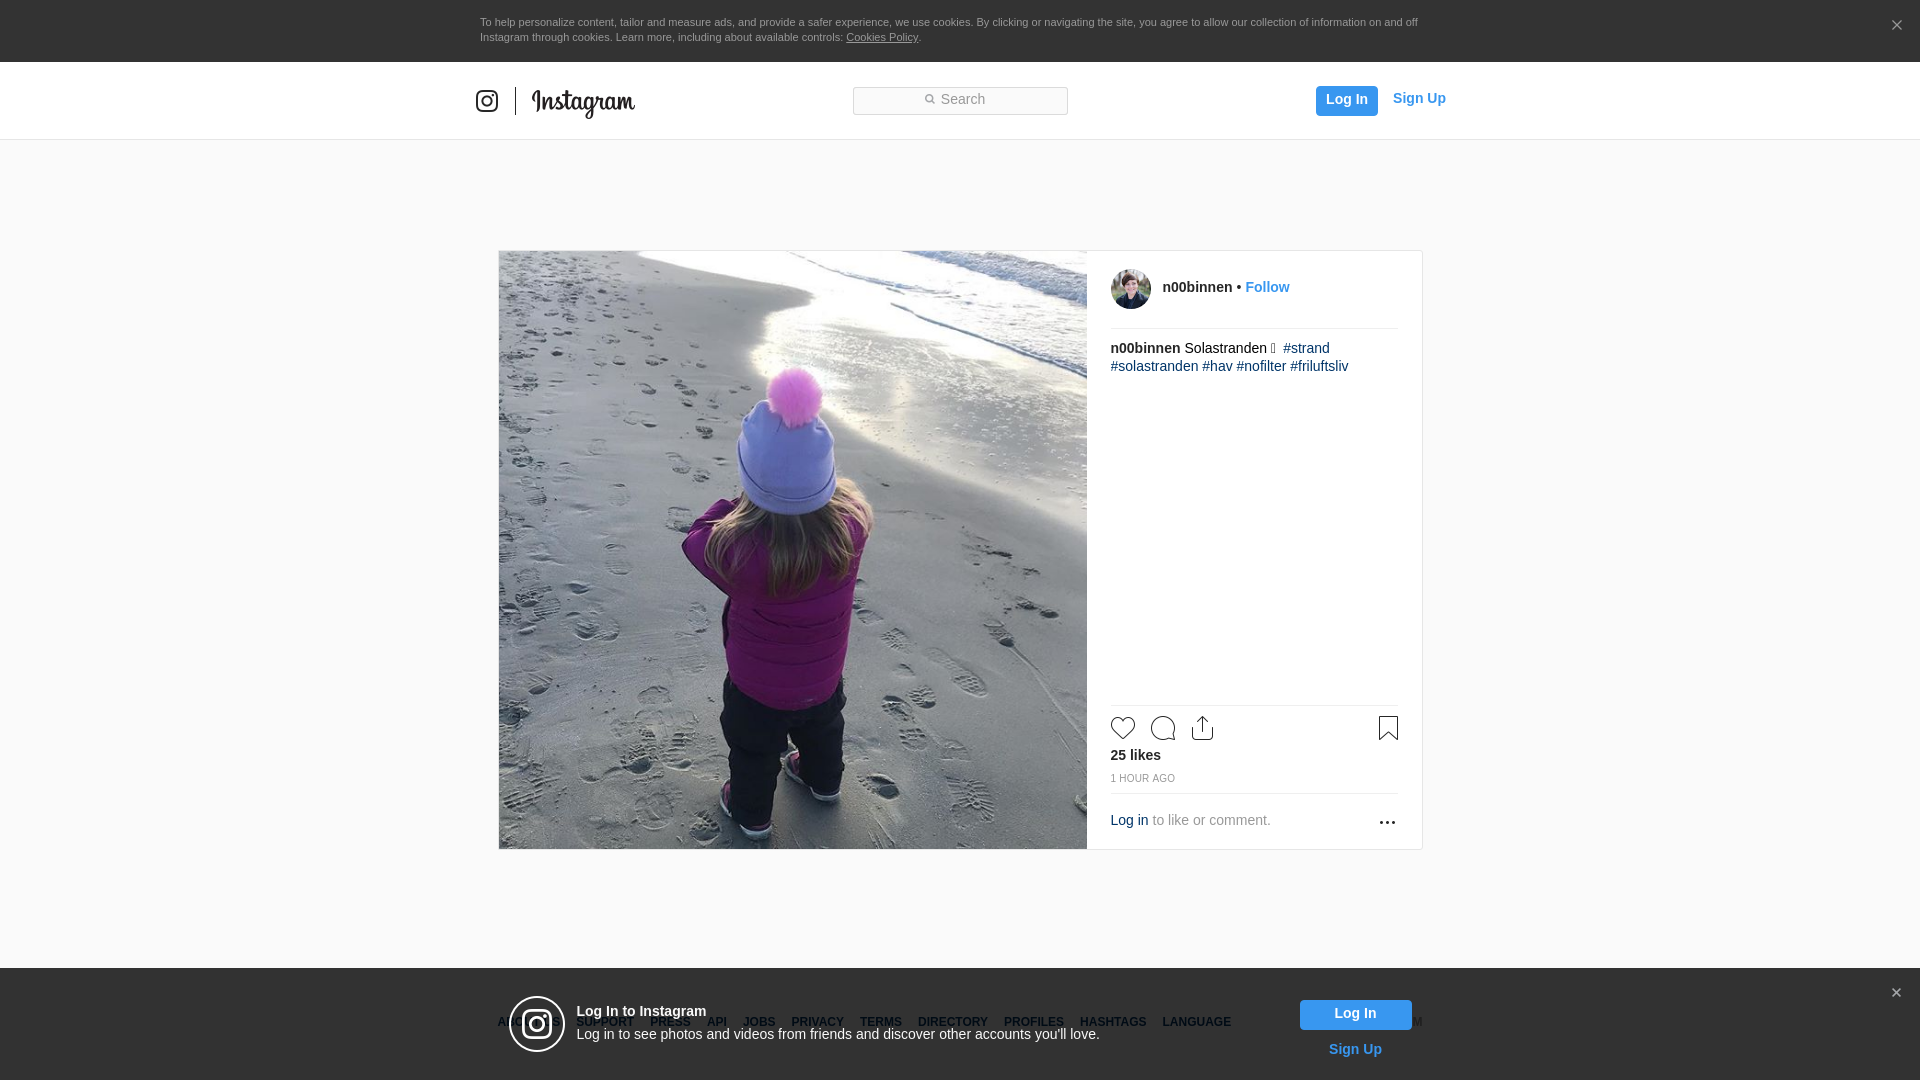Click the header Sign Up link
The height and width of the screenshot is (1080, 1920).
tap(1419, 98)
